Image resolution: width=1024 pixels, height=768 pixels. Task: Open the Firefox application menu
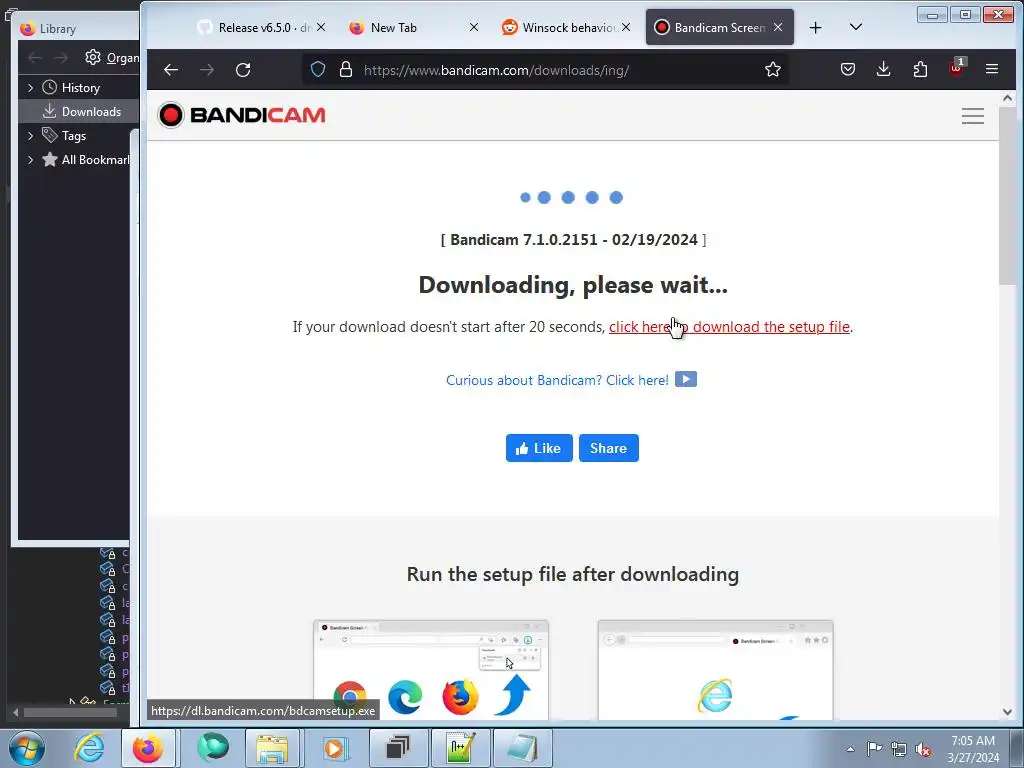click(x=992, y=69)
